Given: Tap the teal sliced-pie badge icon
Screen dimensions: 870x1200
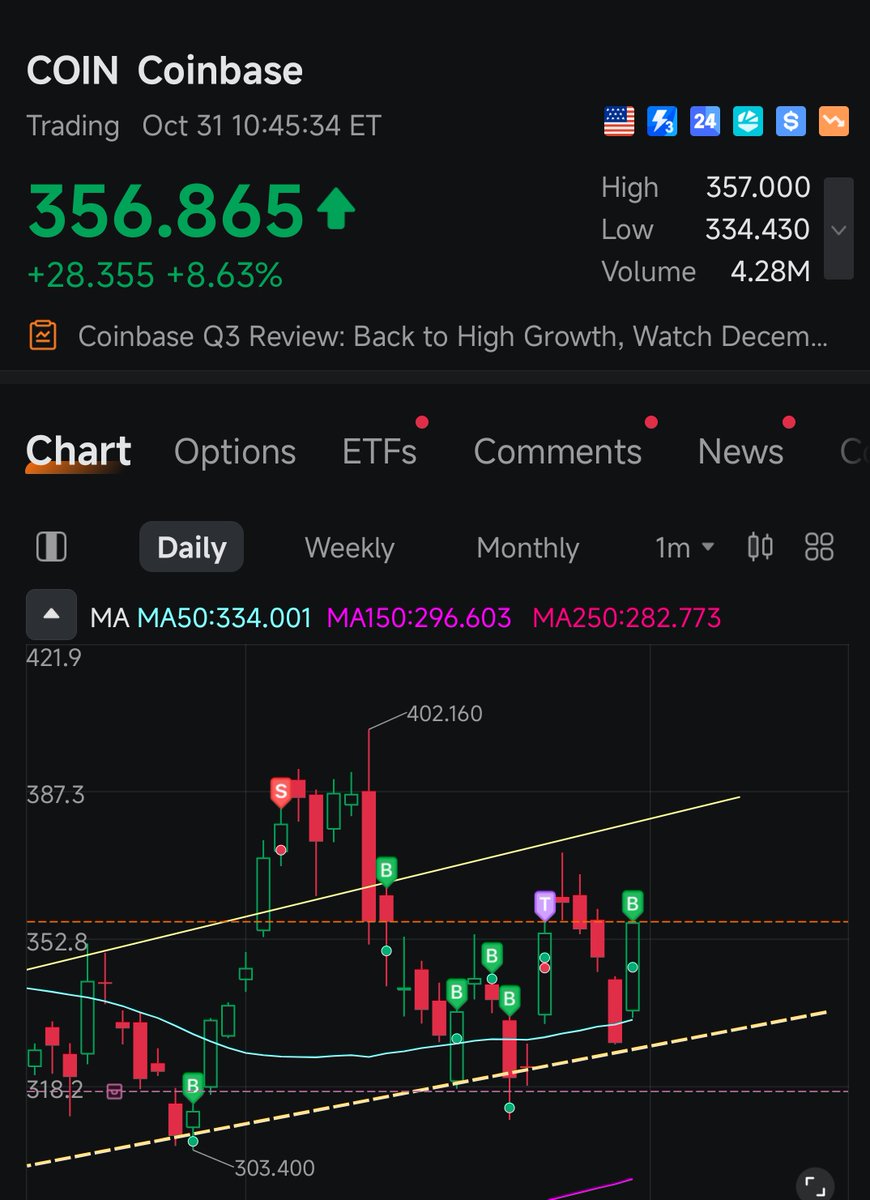Looking at the screenshot, I should 748,122.
